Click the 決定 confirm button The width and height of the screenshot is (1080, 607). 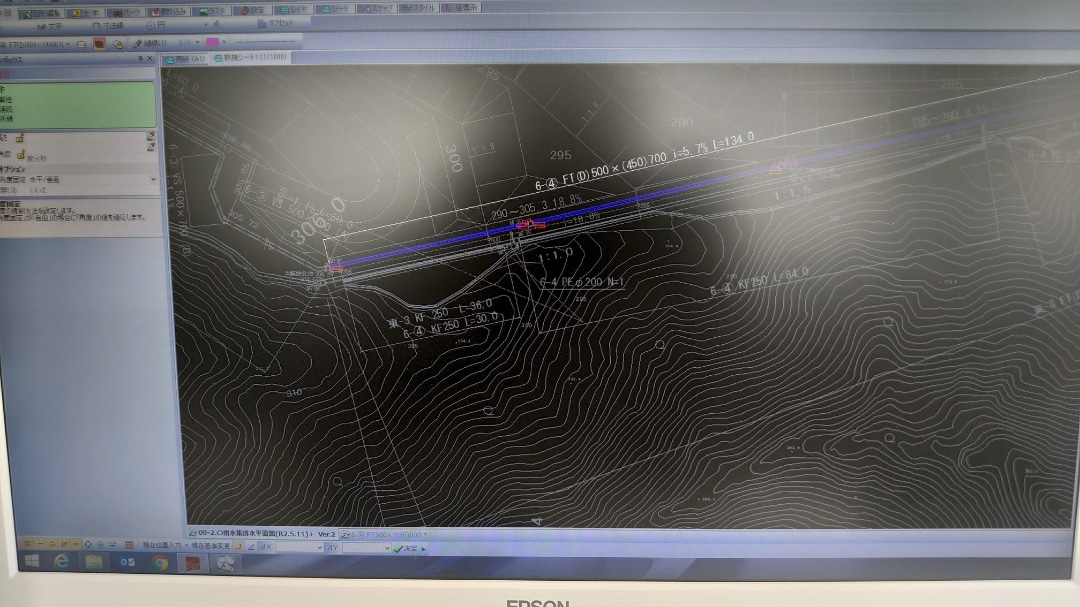tap(406, 548)
